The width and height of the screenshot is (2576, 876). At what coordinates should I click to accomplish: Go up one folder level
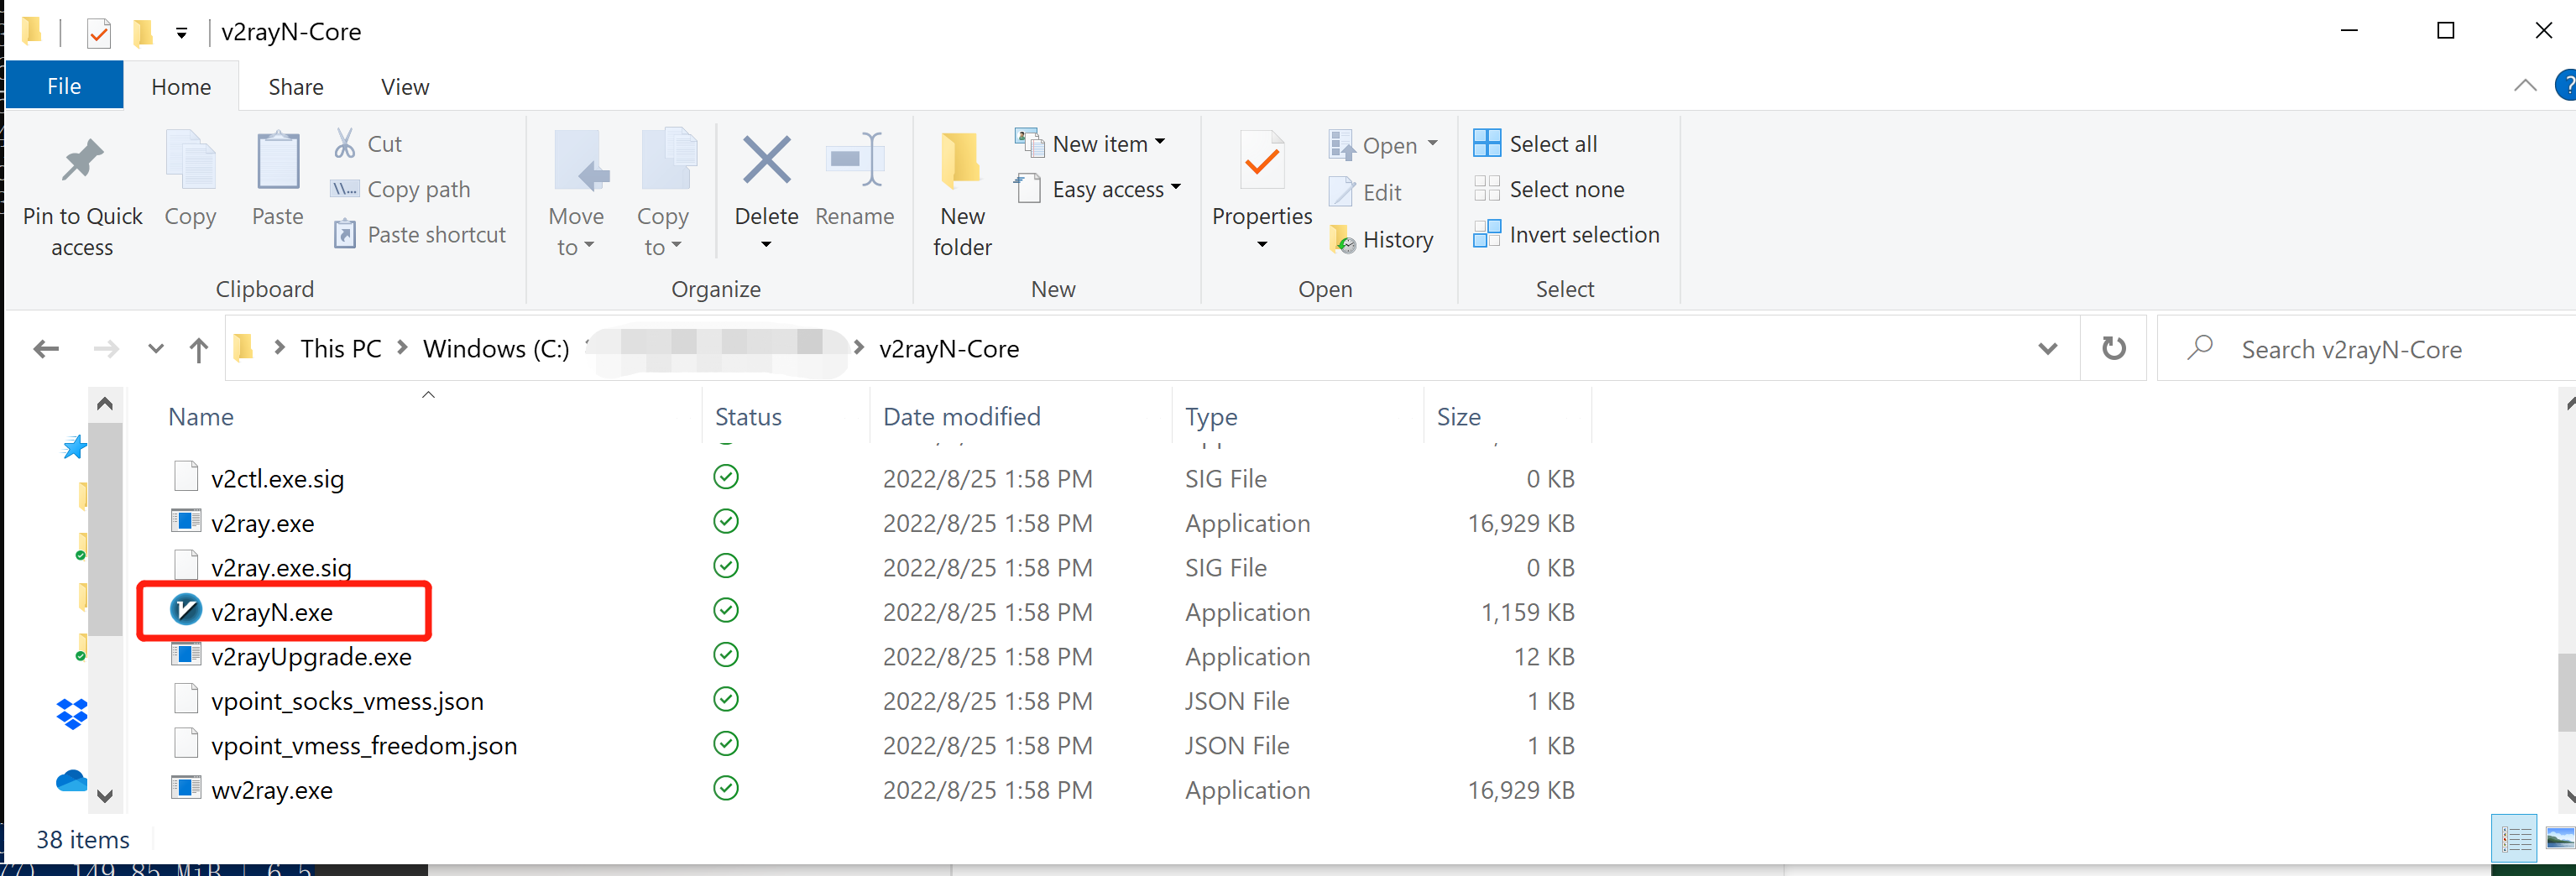tap(198, 350)
